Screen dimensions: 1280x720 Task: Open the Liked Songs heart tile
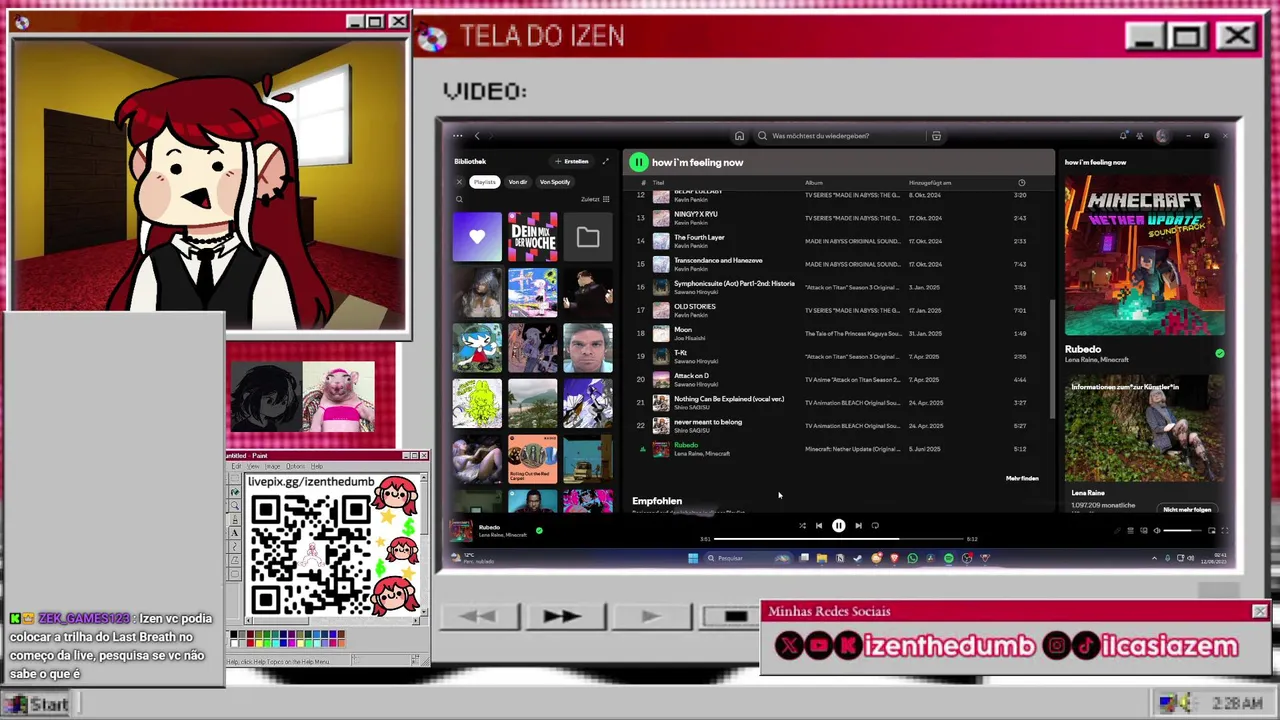coord(477,237)
